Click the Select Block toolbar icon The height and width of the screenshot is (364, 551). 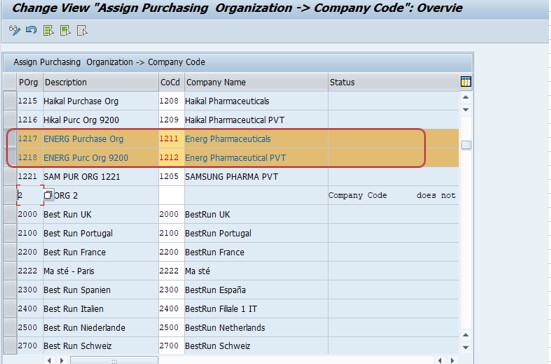pyautogui.click(x=65, y=31)
